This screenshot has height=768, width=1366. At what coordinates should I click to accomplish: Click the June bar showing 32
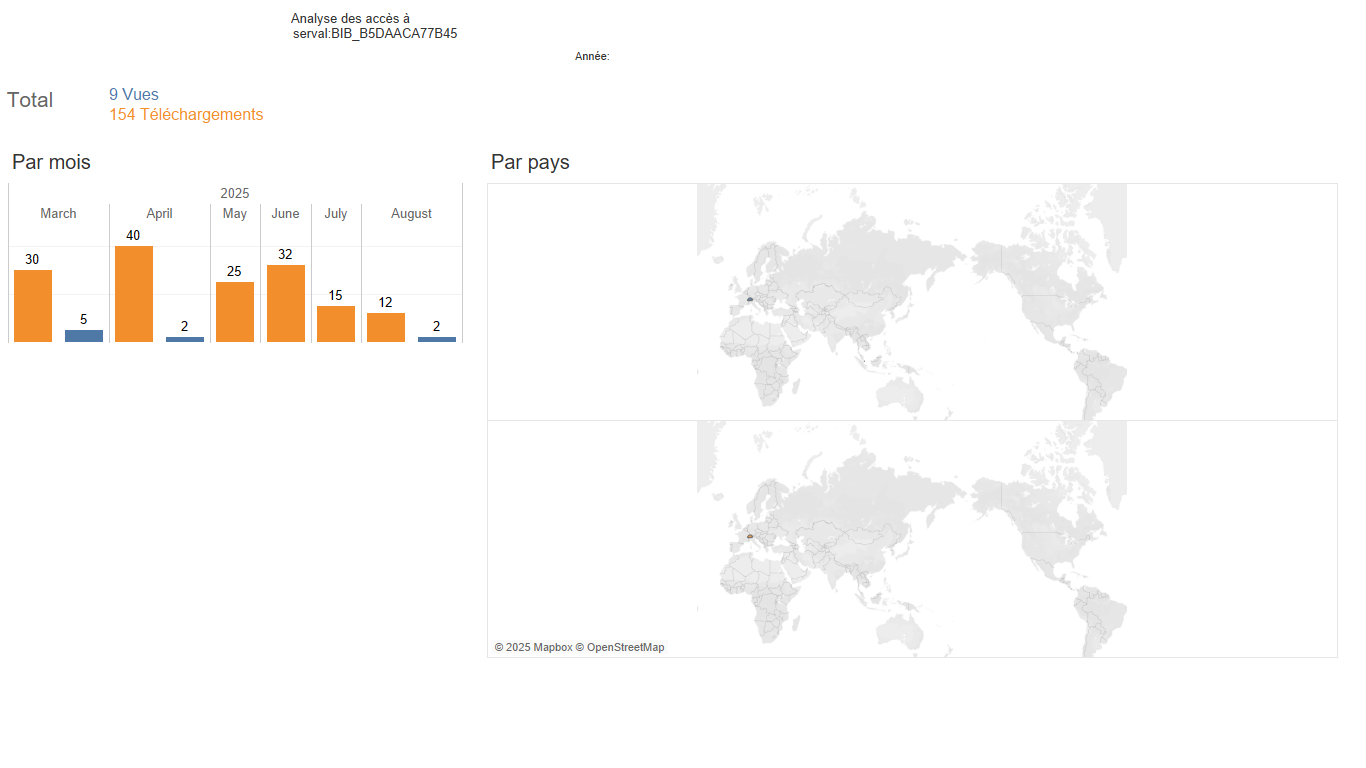(x=286, y=304)
